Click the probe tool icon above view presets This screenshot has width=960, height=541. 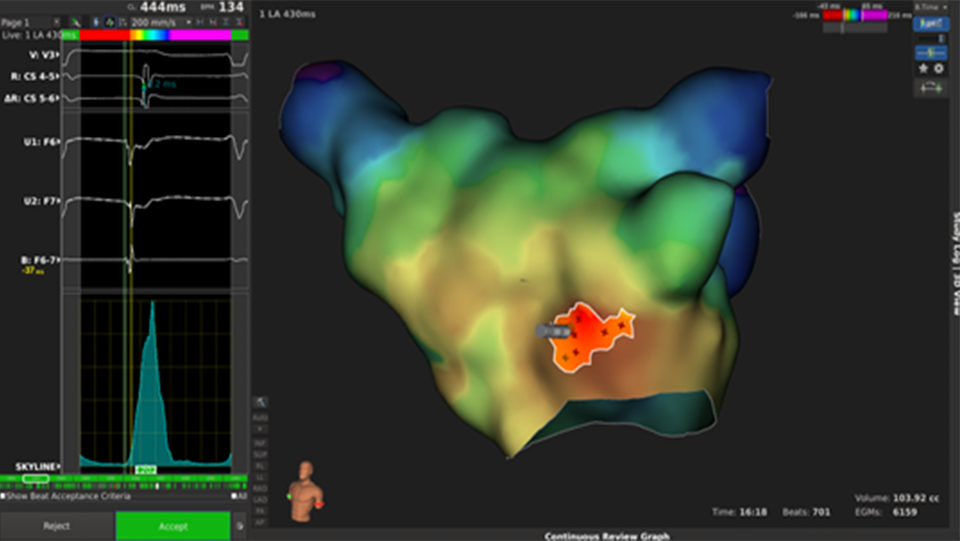point(260,400)
